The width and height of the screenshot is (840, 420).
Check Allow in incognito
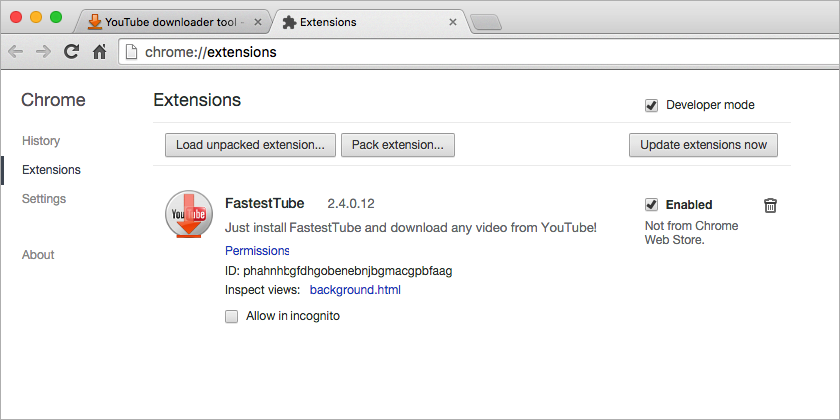231,317
